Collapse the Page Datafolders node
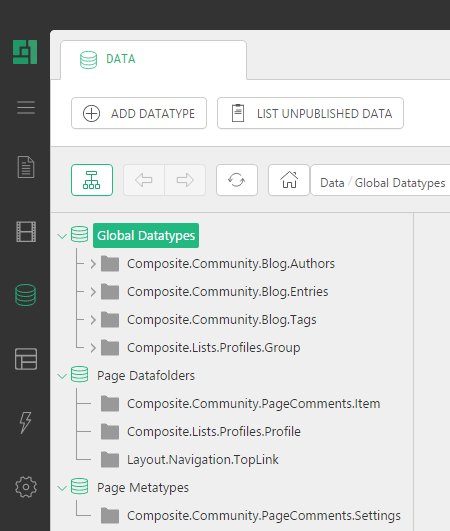 [x=62, y=376]
